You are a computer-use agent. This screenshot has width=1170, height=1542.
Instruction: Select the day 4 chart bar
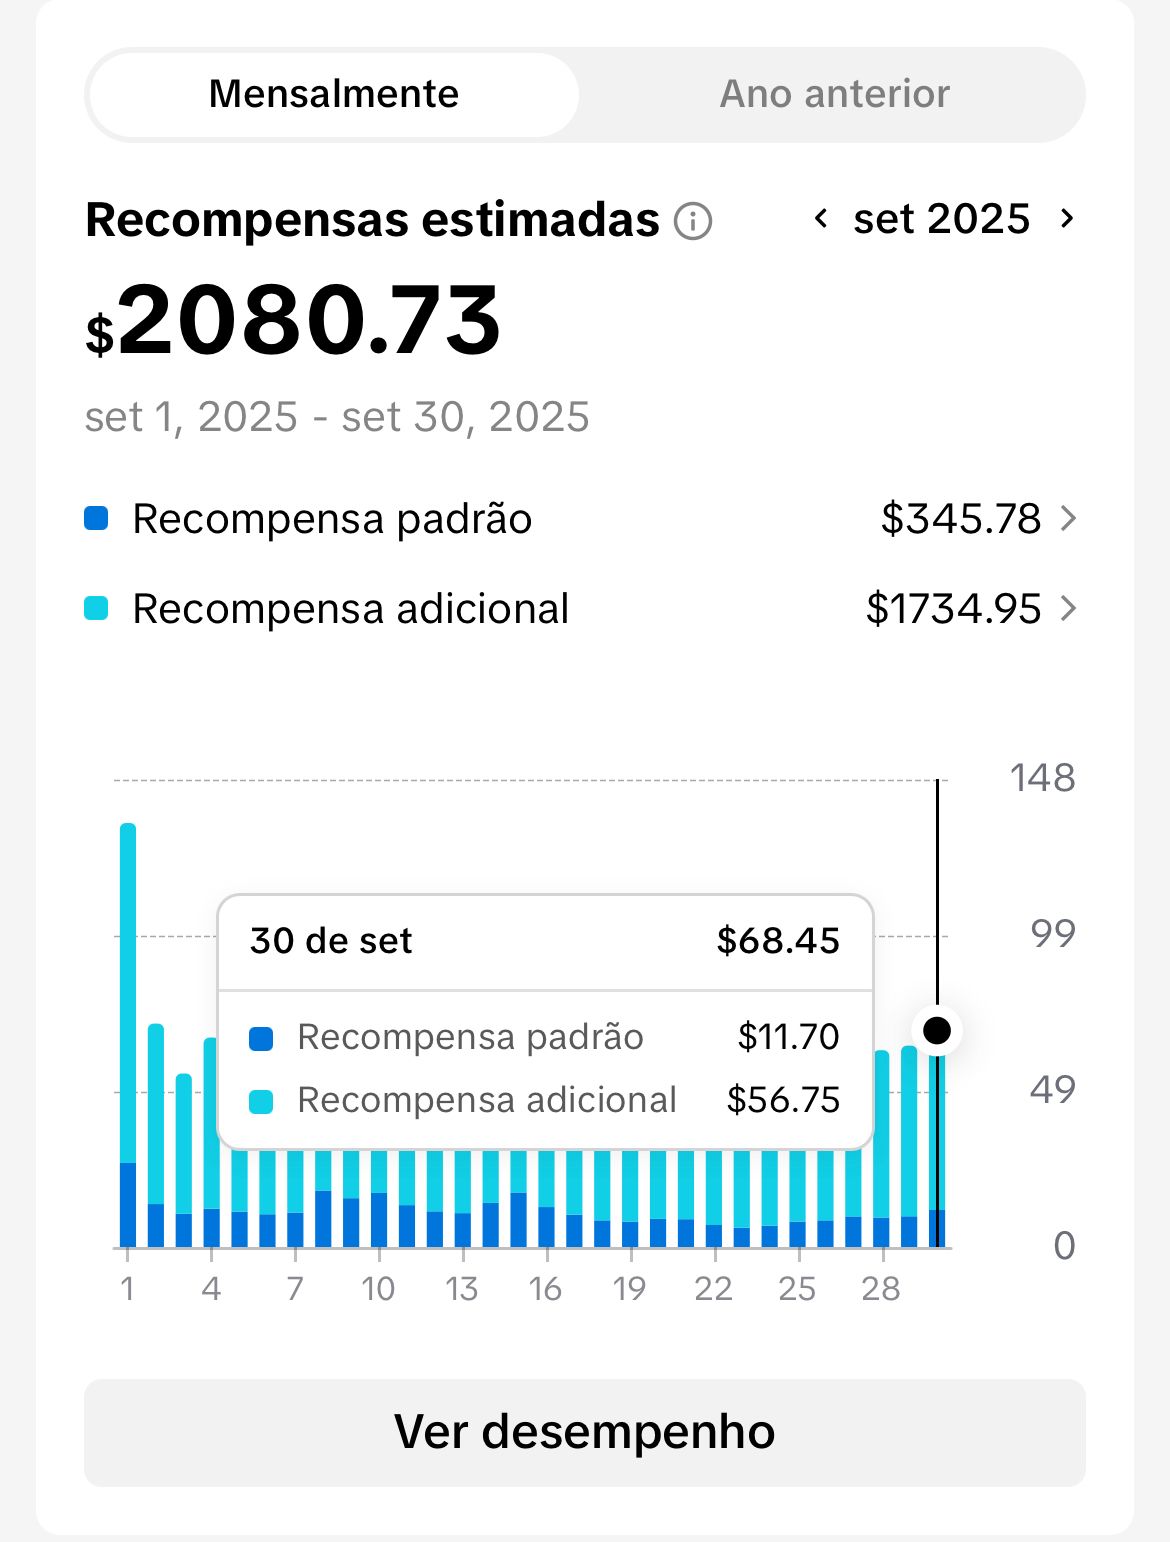[x=211, y=1200]
